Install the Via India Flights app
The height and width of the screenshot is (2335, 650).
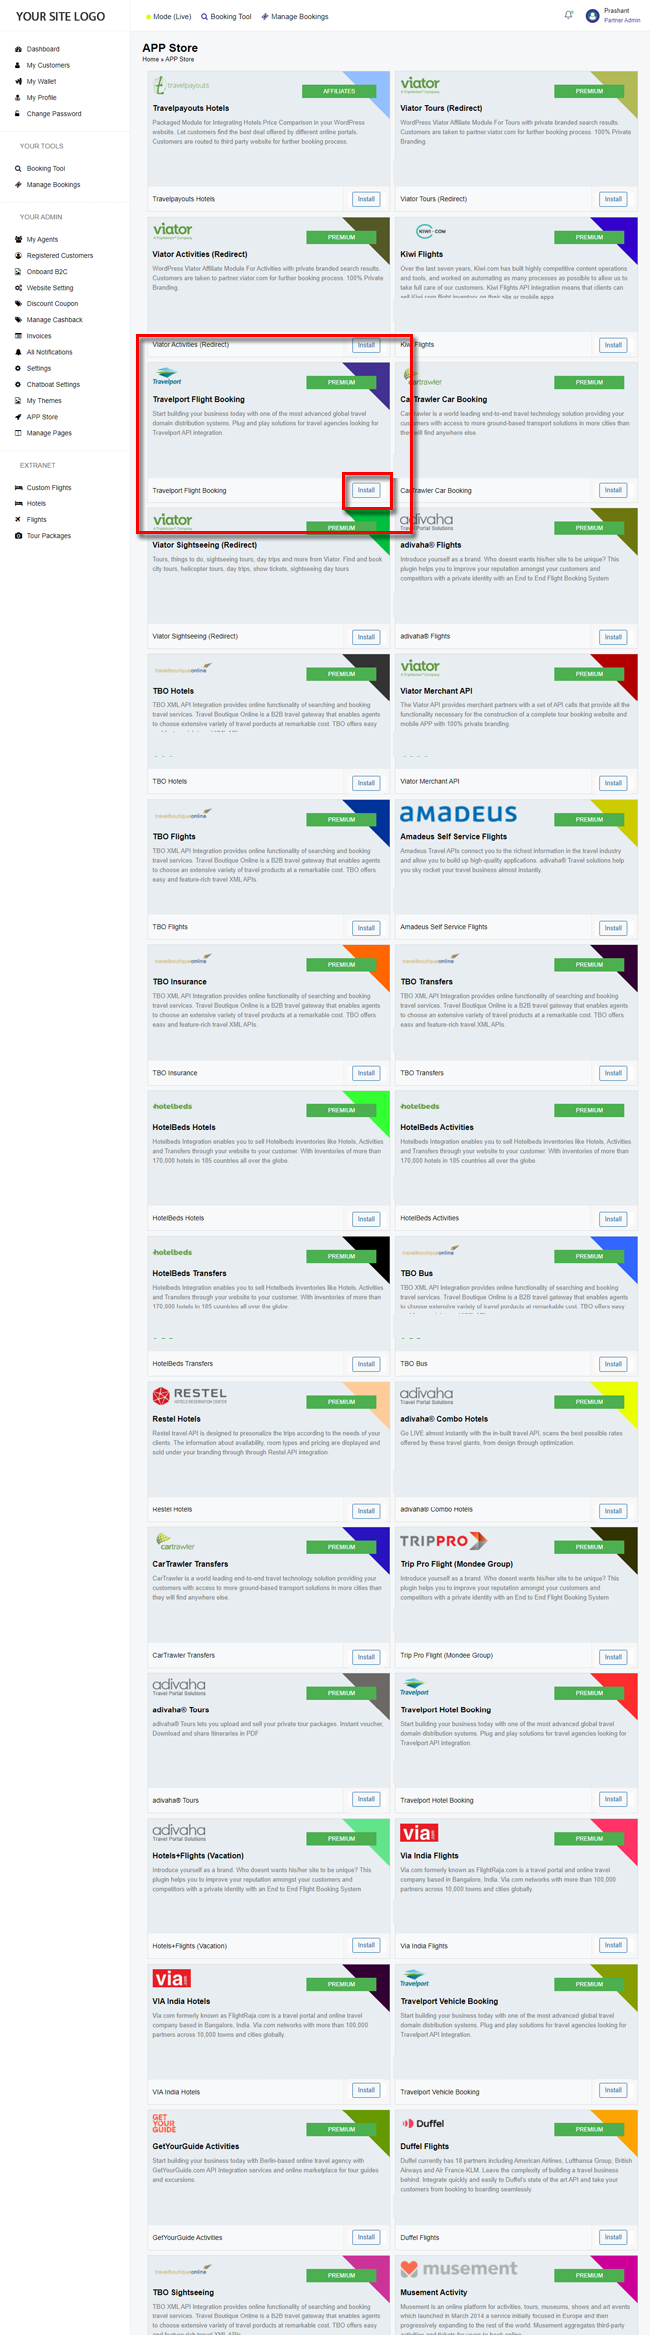pyautogui.click(x=613, y=1945)
